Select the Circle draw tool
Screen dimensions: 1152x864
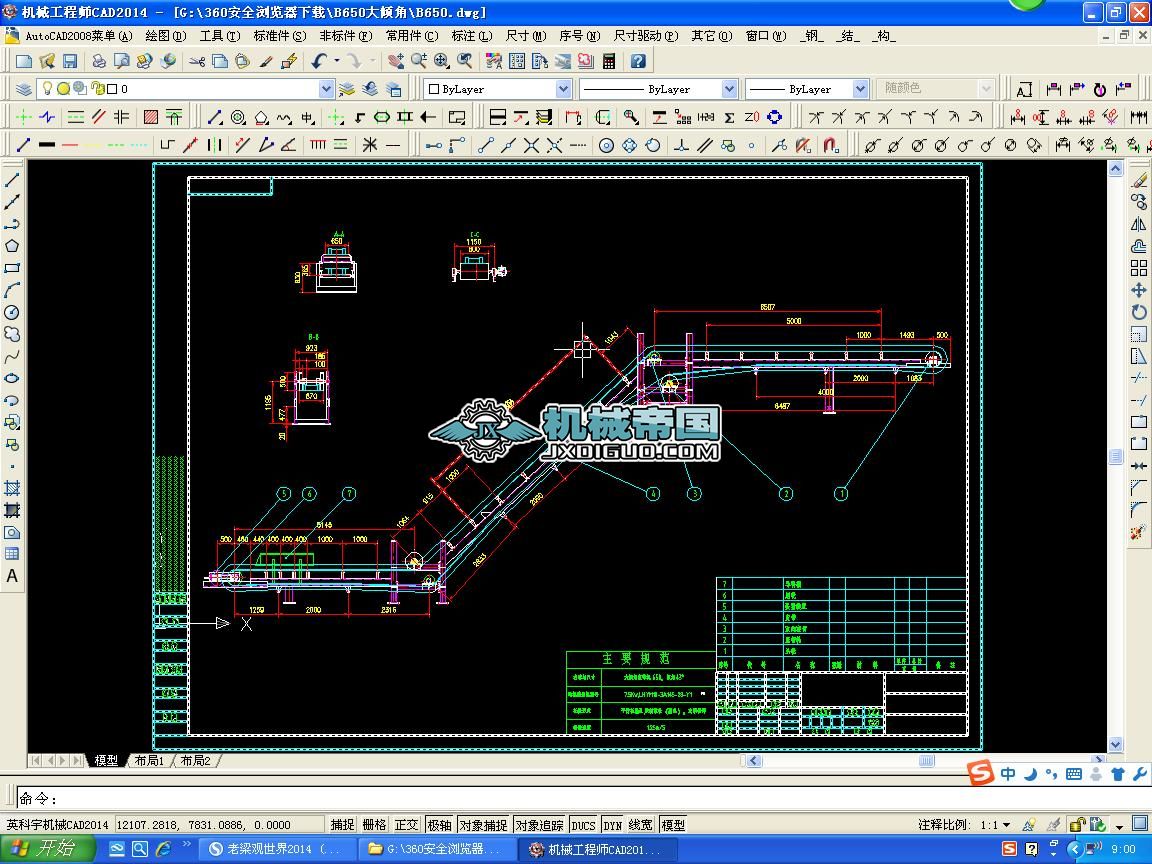[x=12, y=312]
